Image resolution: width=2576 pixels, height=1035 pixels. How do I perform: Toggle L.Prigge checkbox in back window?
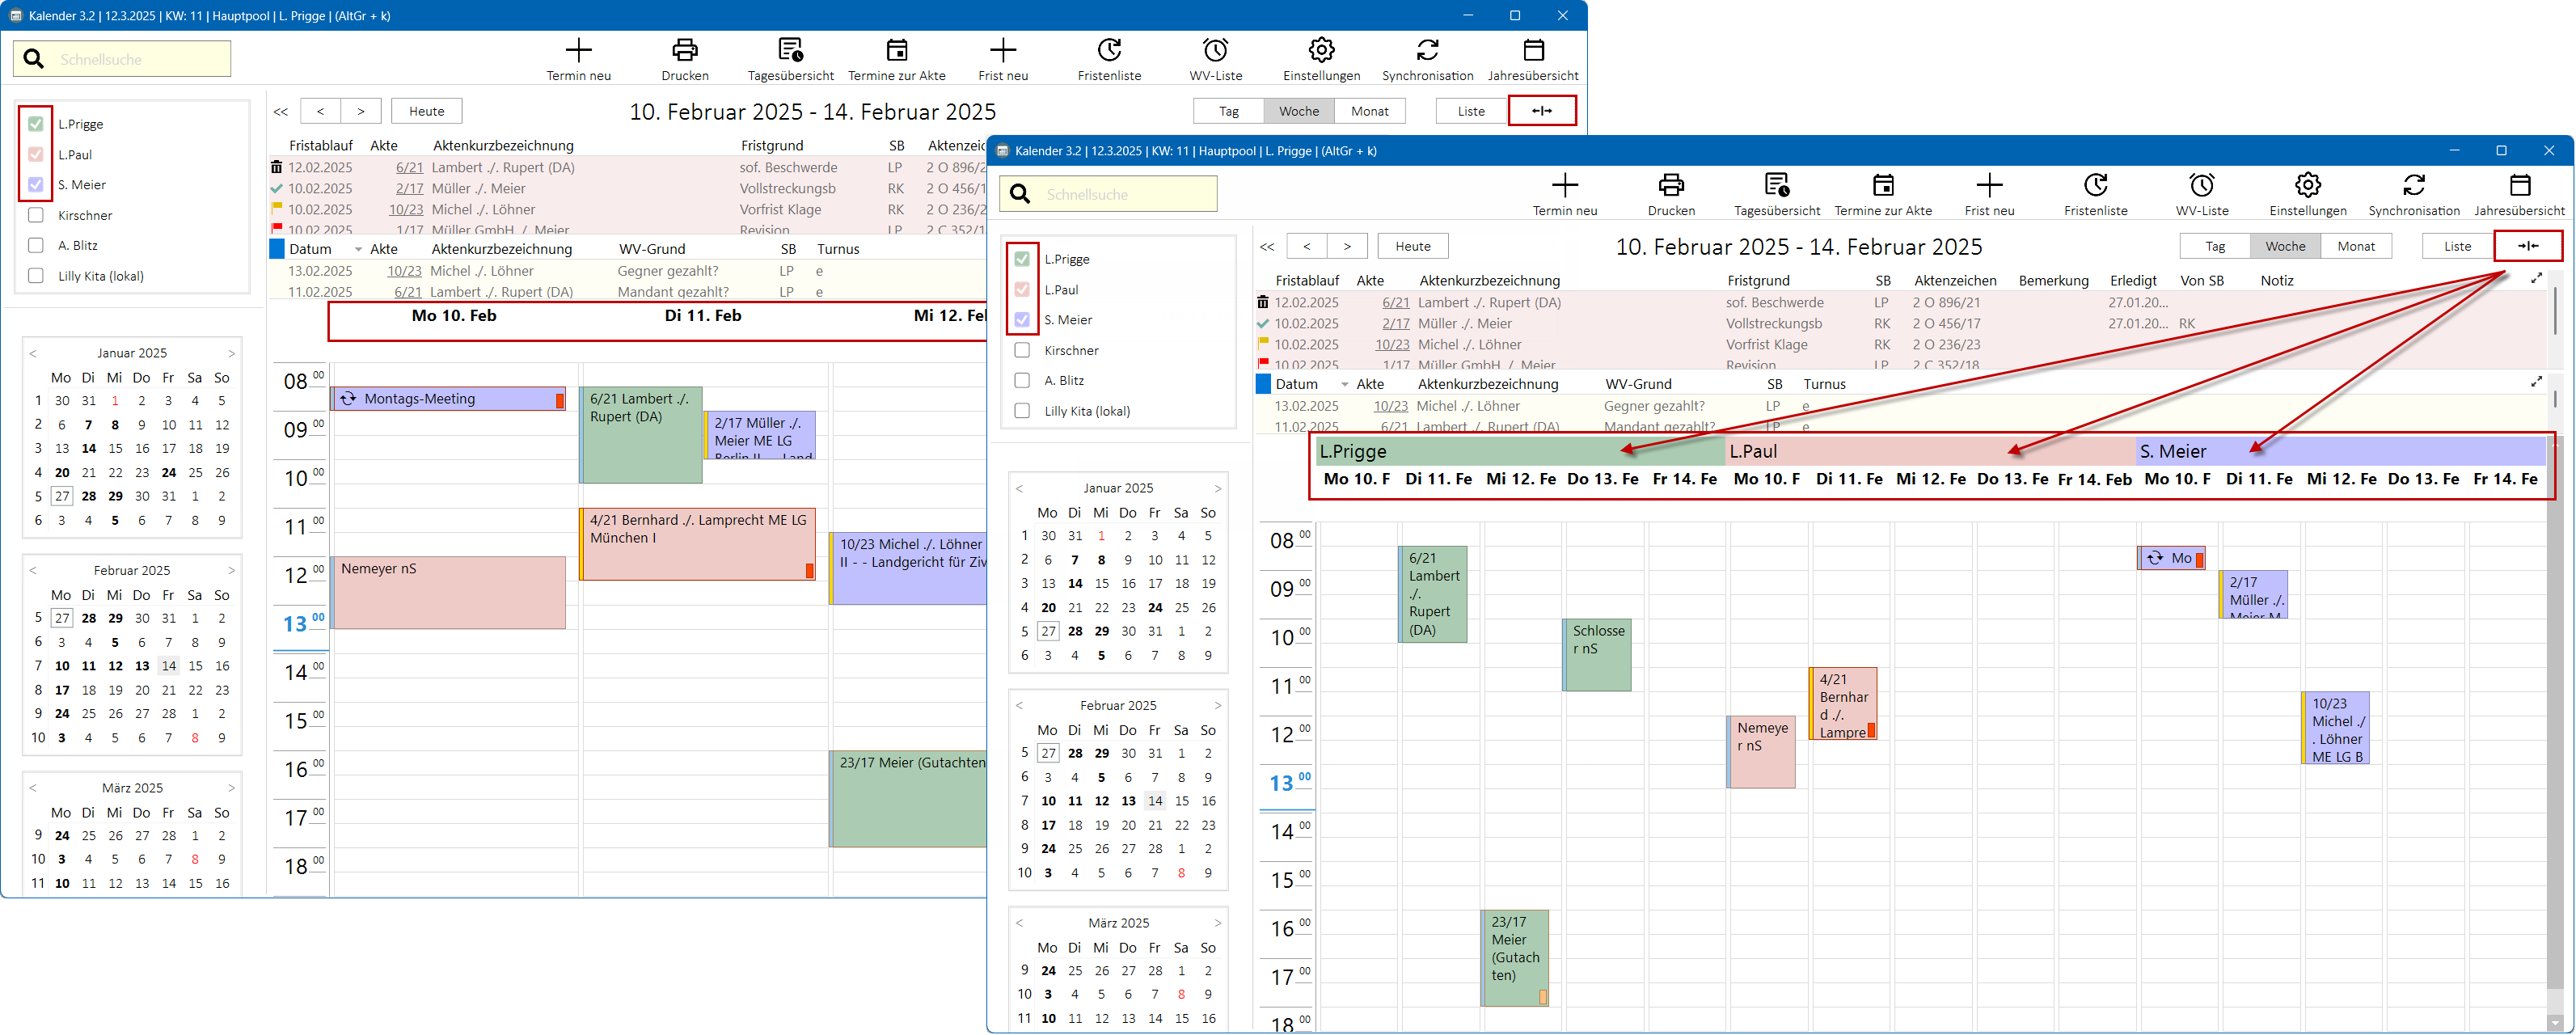pos(36,124)
